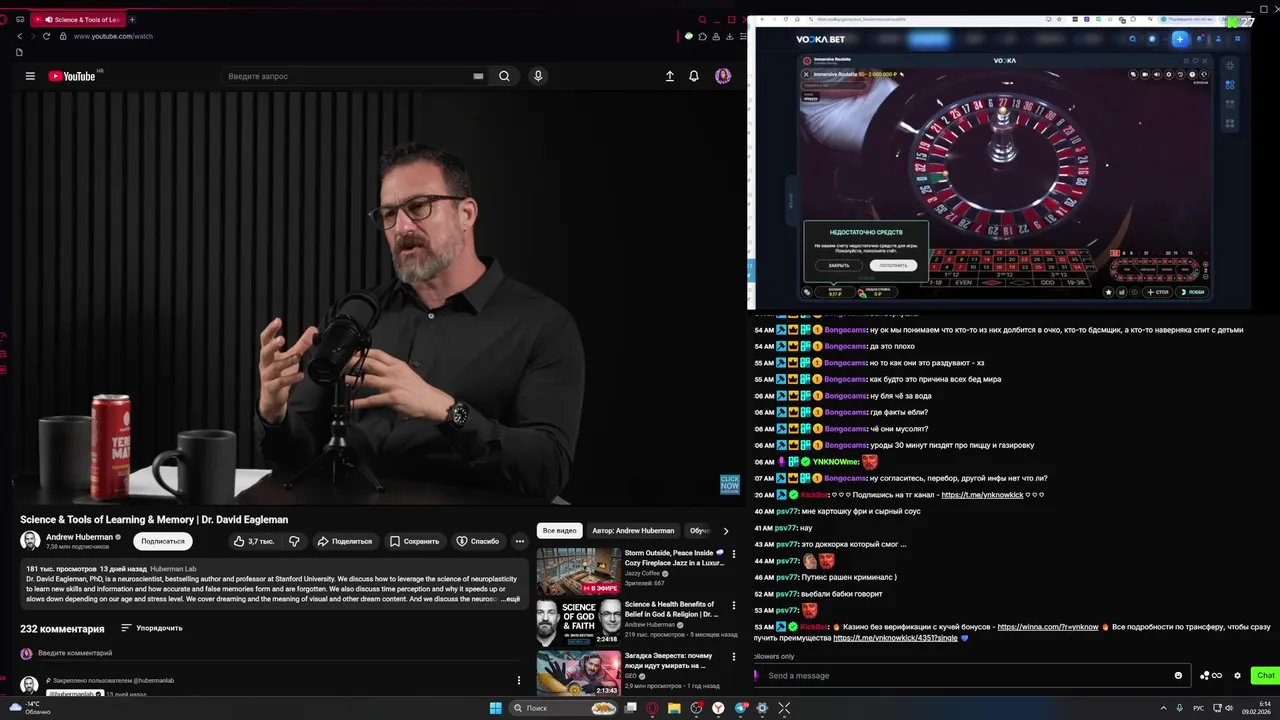
Task: Open the taskbar volume control
Action: pyautogui.click(x=1229, y=708)
